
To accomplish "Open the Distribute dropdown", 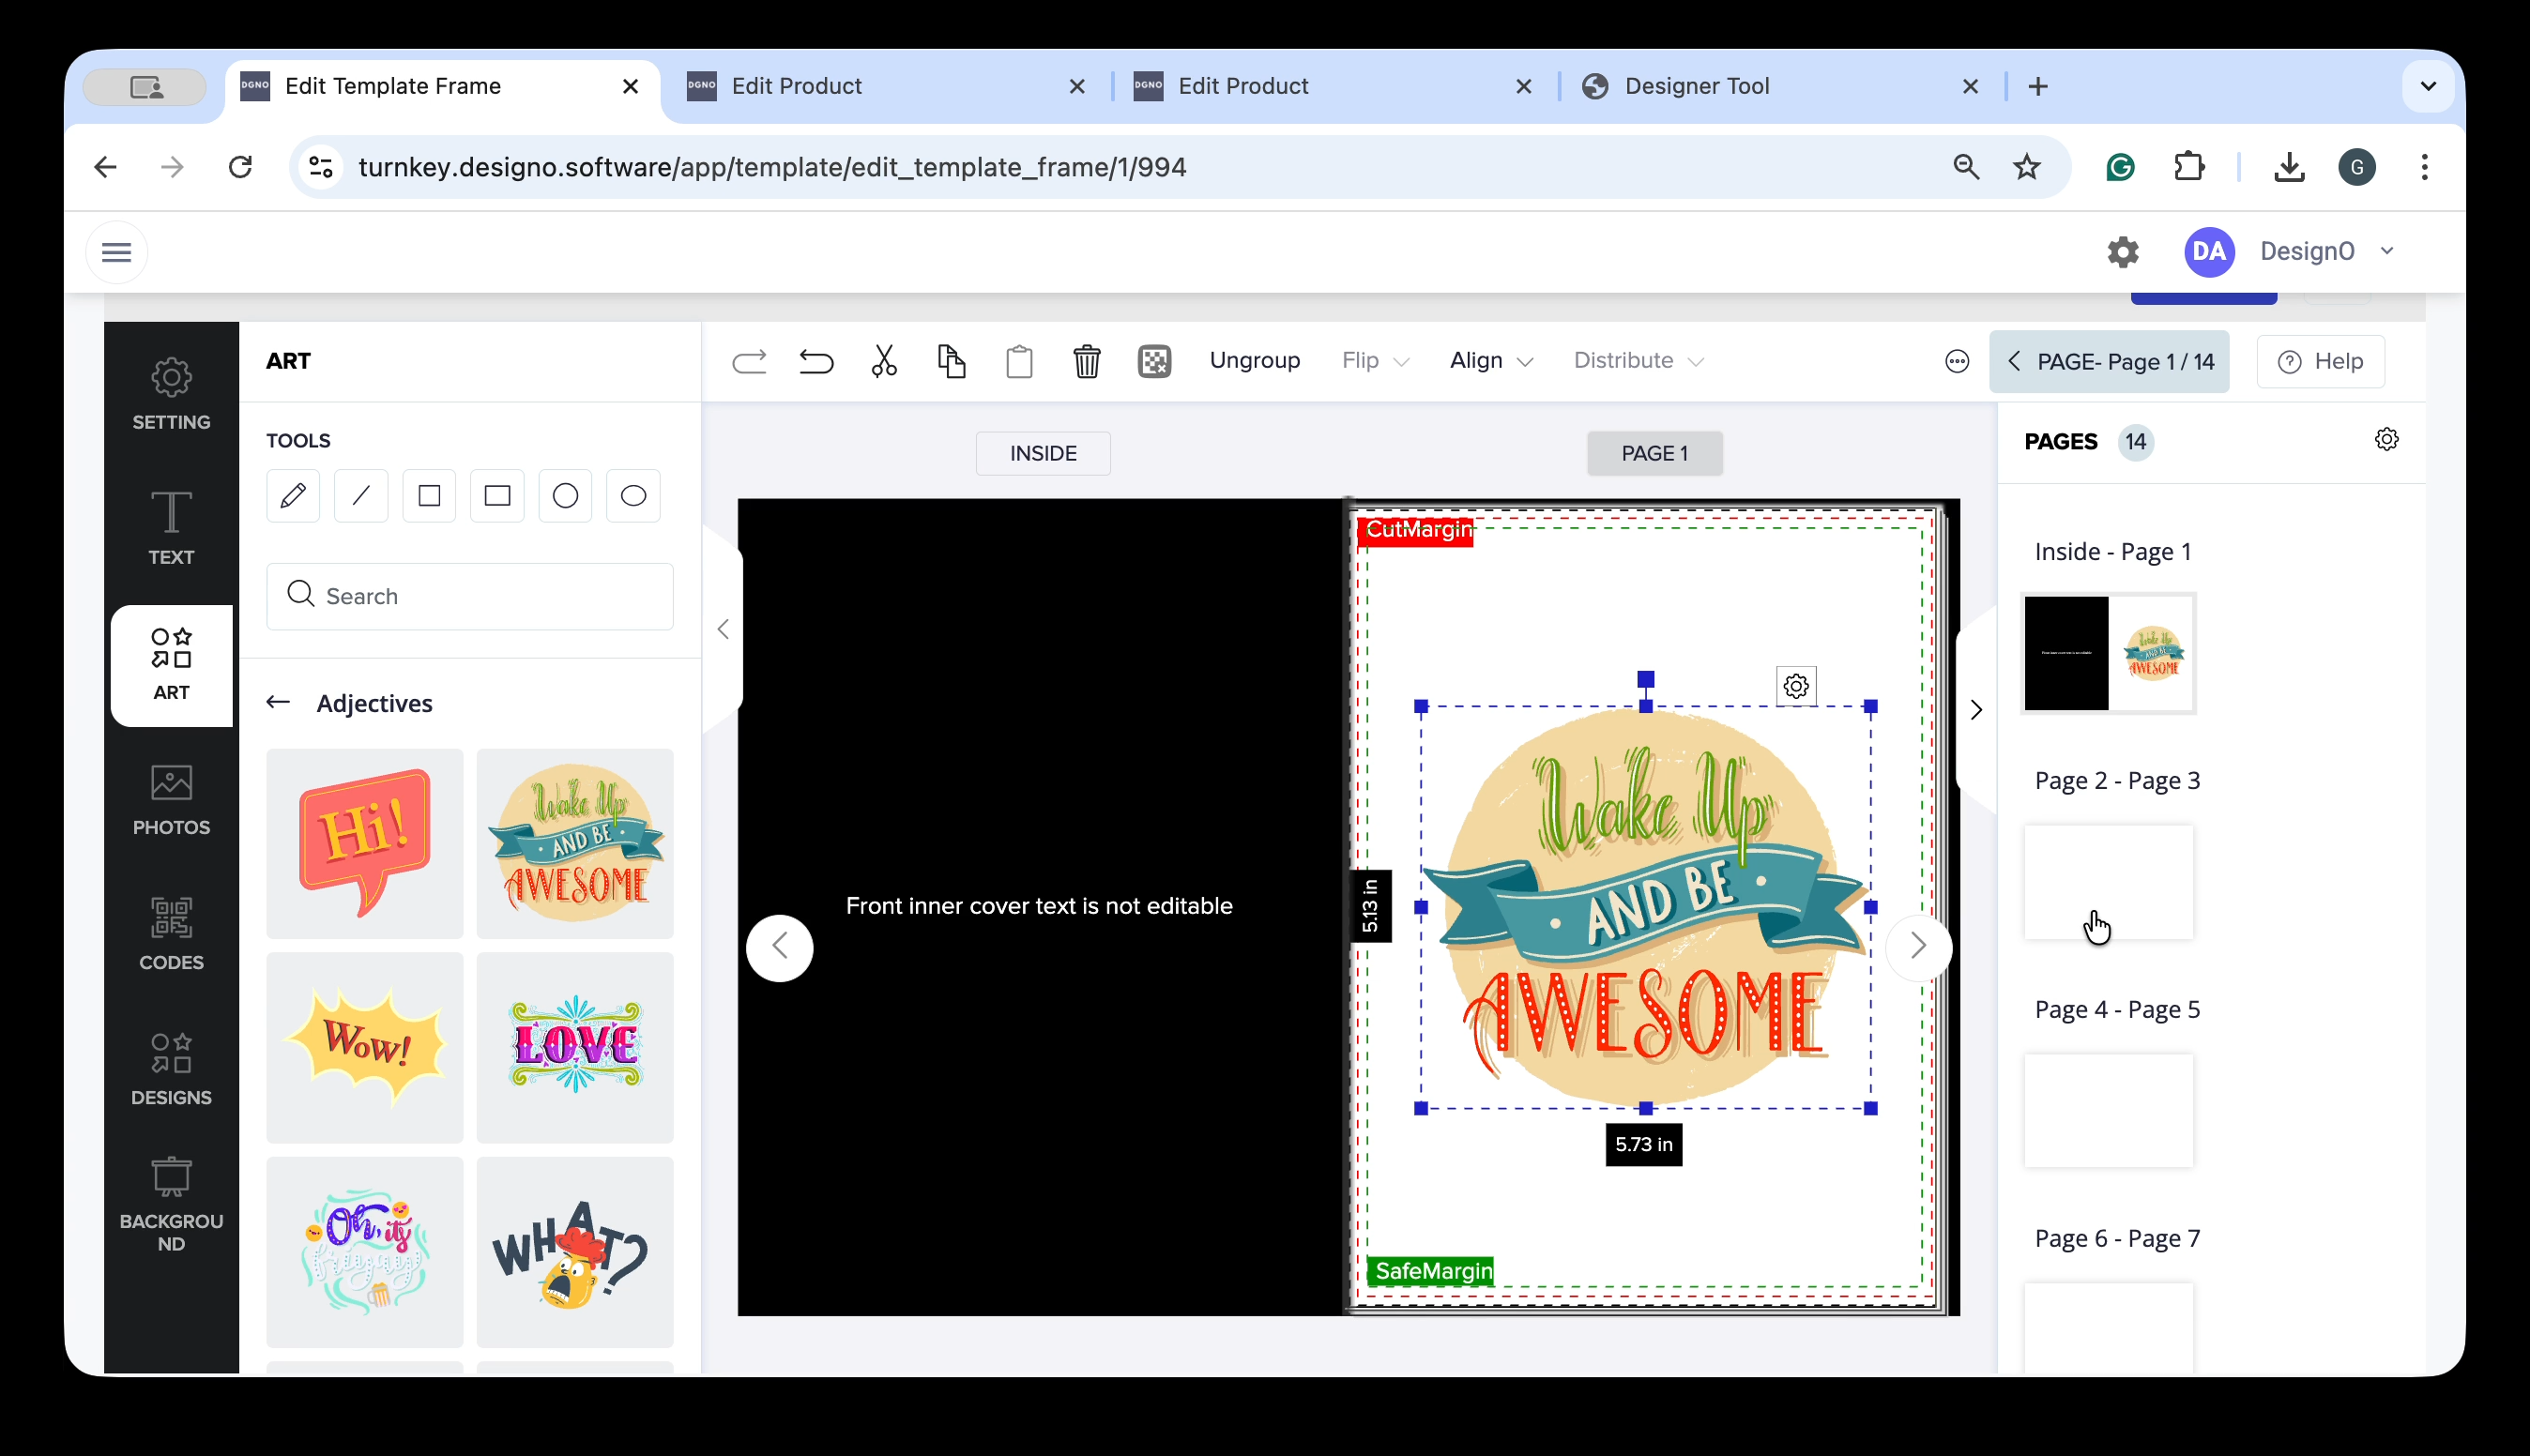I will (x=1637, y=361).
